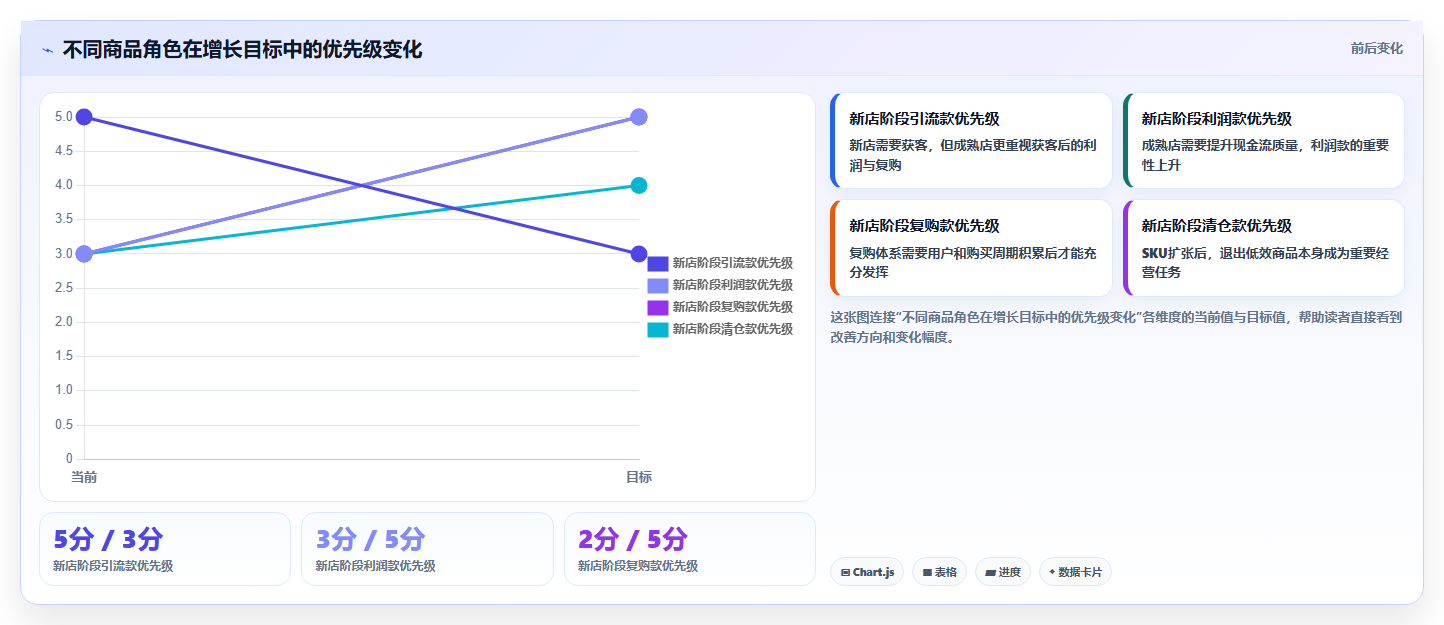Click the icon inside the 表格 chip
1444x625 pixels.
coord(927,573)
